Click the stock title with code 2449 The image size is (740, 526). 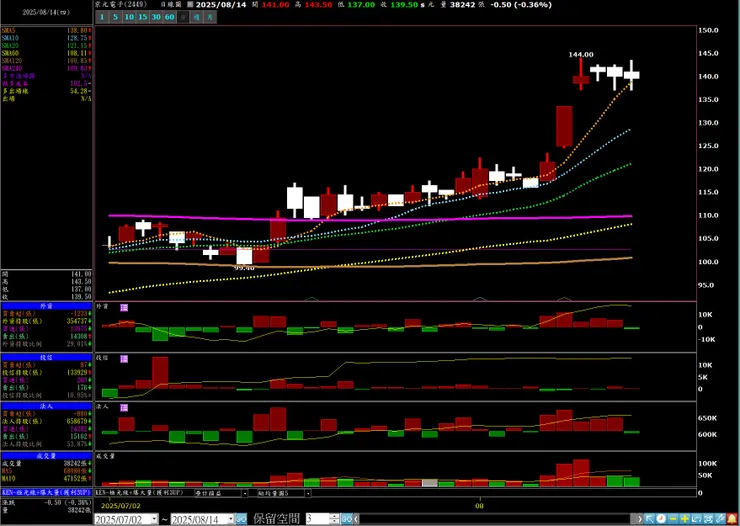tap(121, 5)
